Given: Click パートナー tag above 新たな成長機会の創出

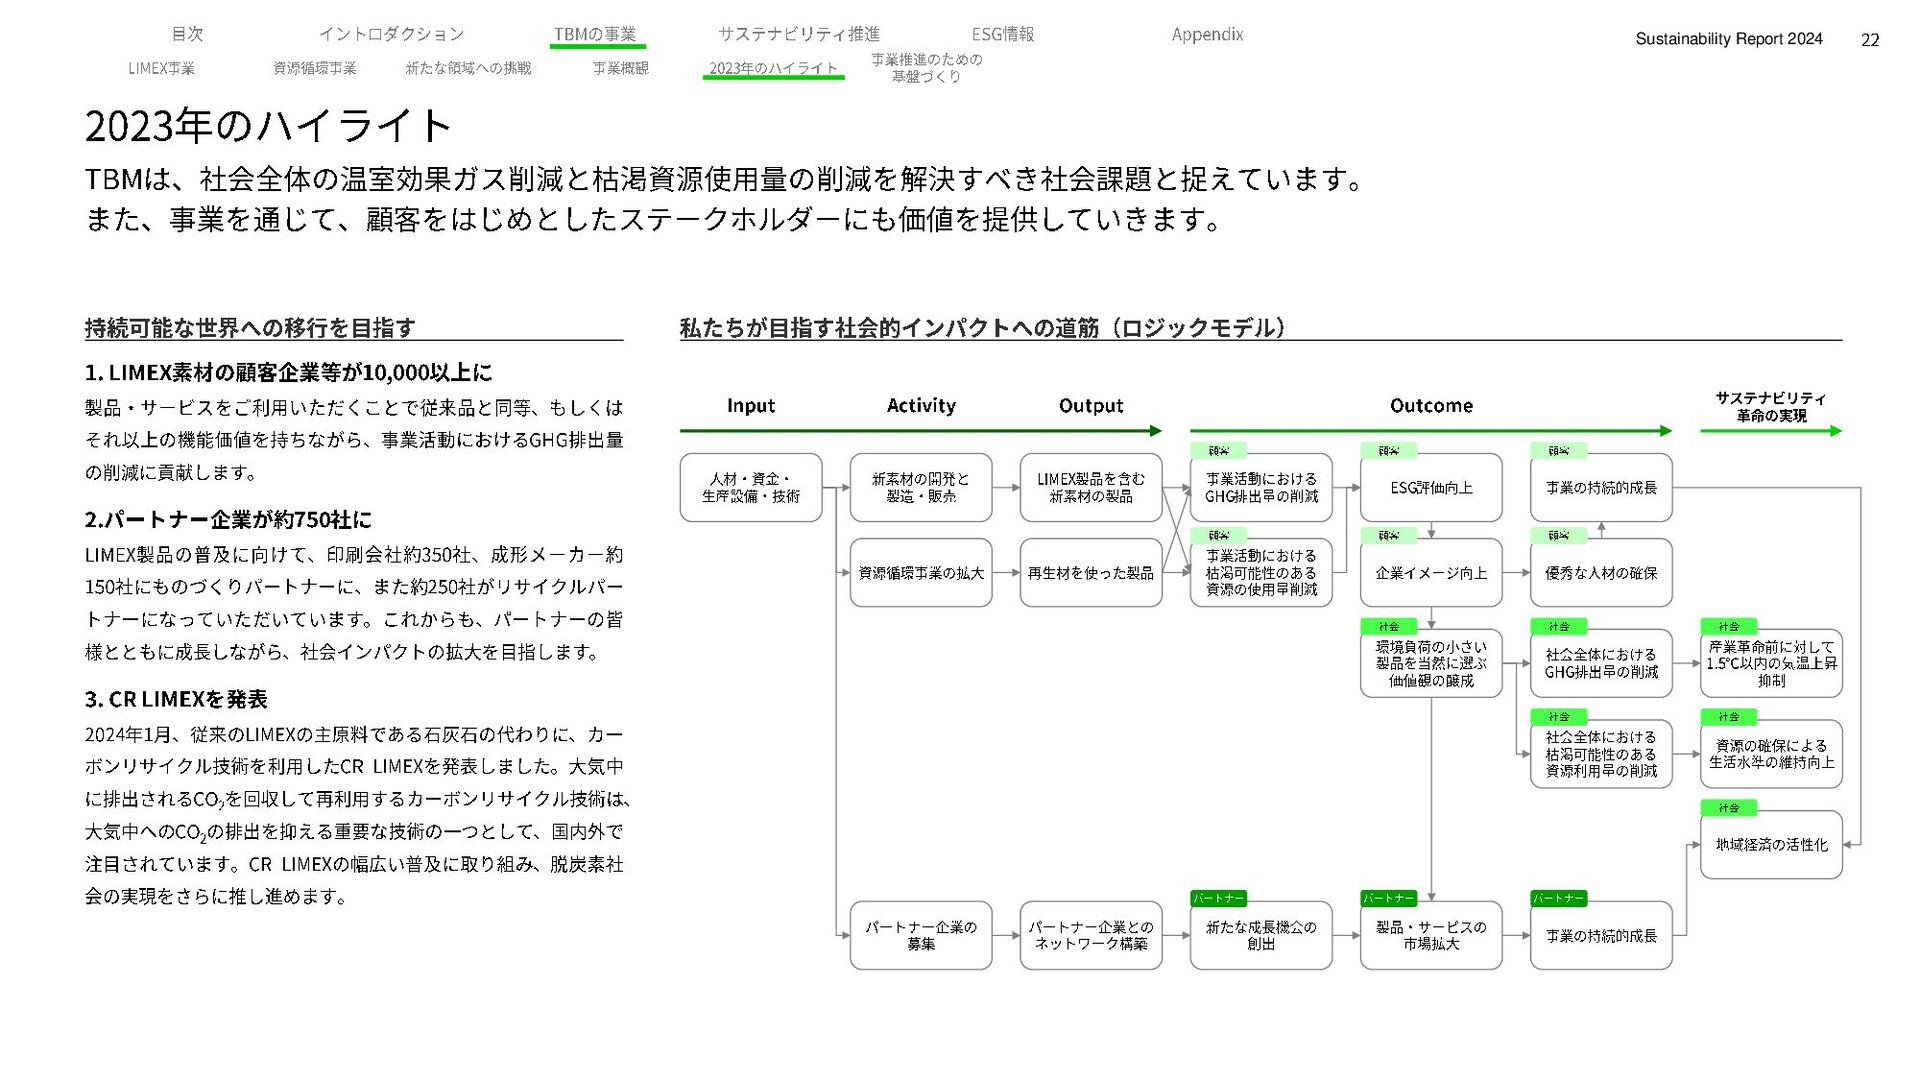Looking at the screenshot, I should pos(1218,898).
